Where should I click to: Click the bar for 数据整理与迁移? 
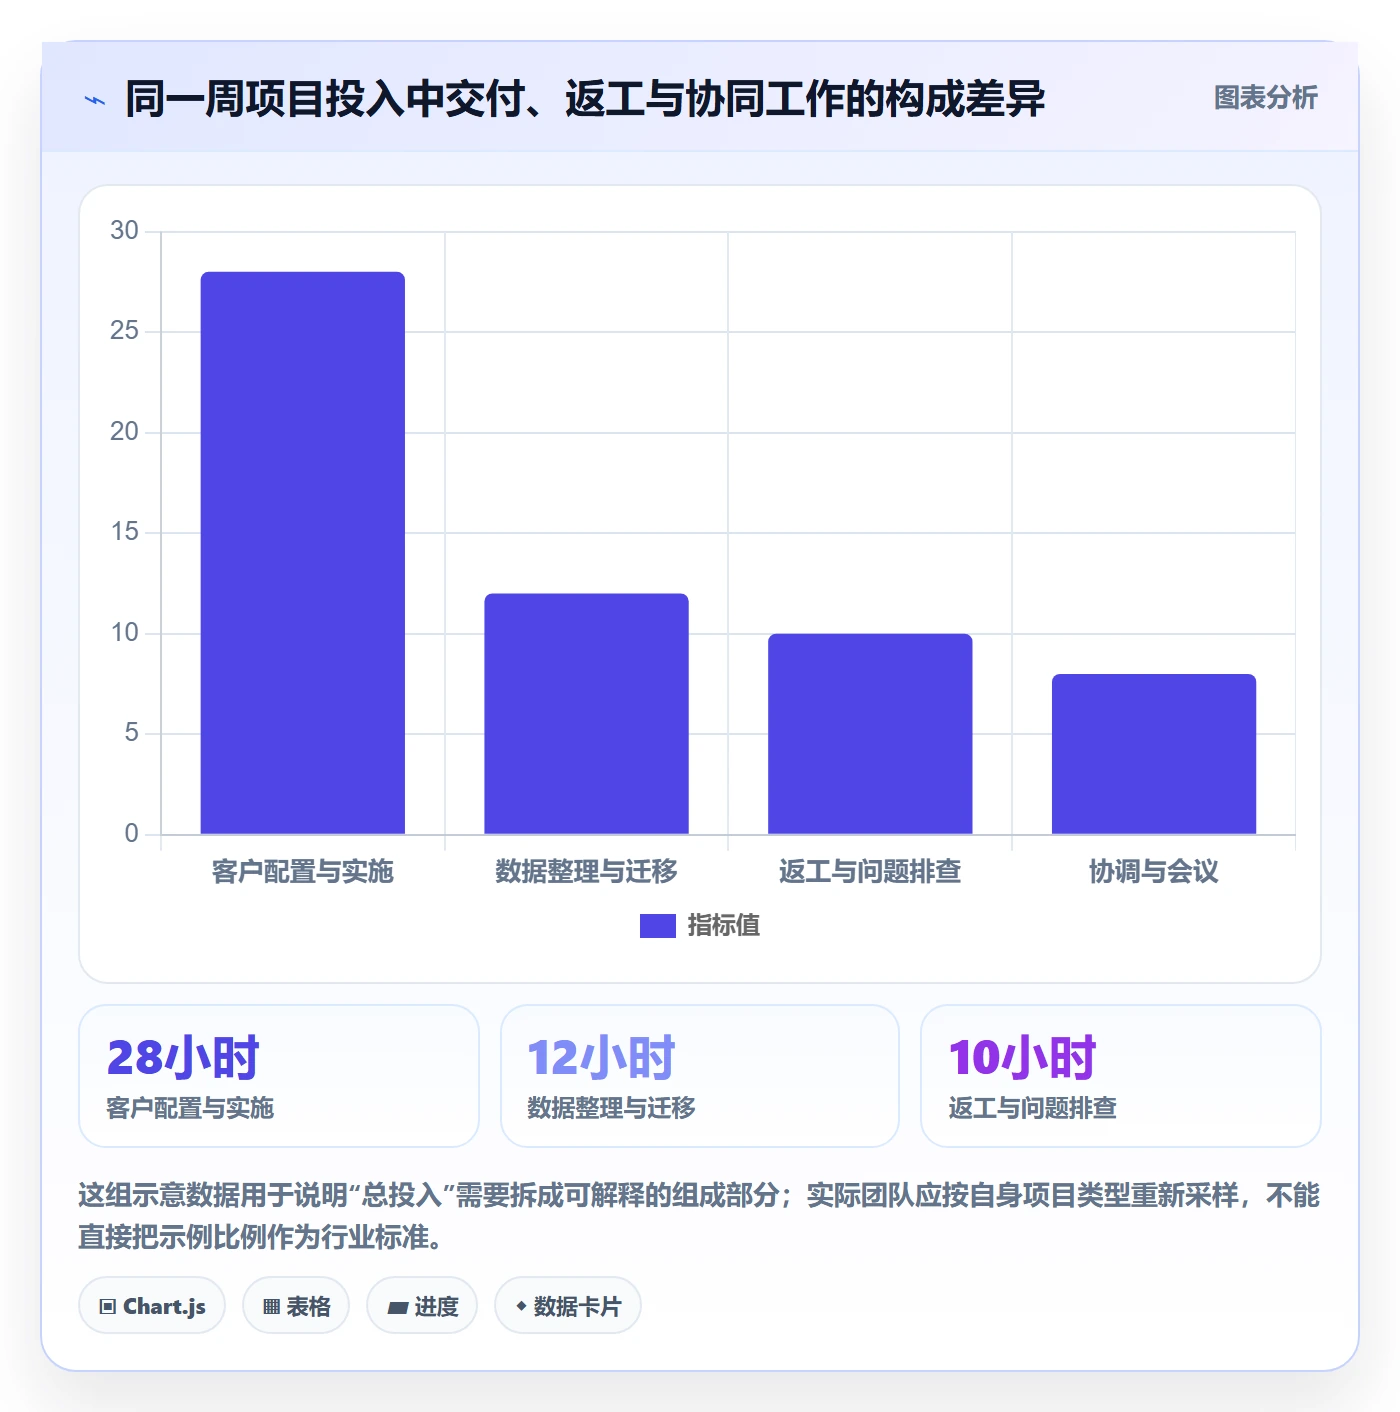point(586,714)
